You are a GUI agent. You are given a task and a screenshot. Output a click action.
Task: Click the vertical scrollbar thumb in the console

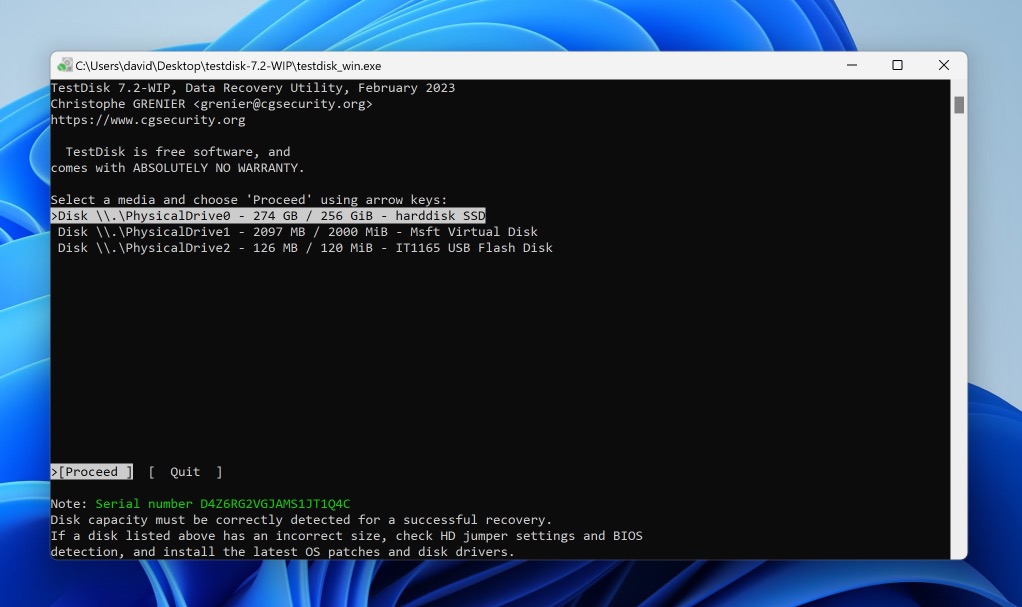point(959,105)
